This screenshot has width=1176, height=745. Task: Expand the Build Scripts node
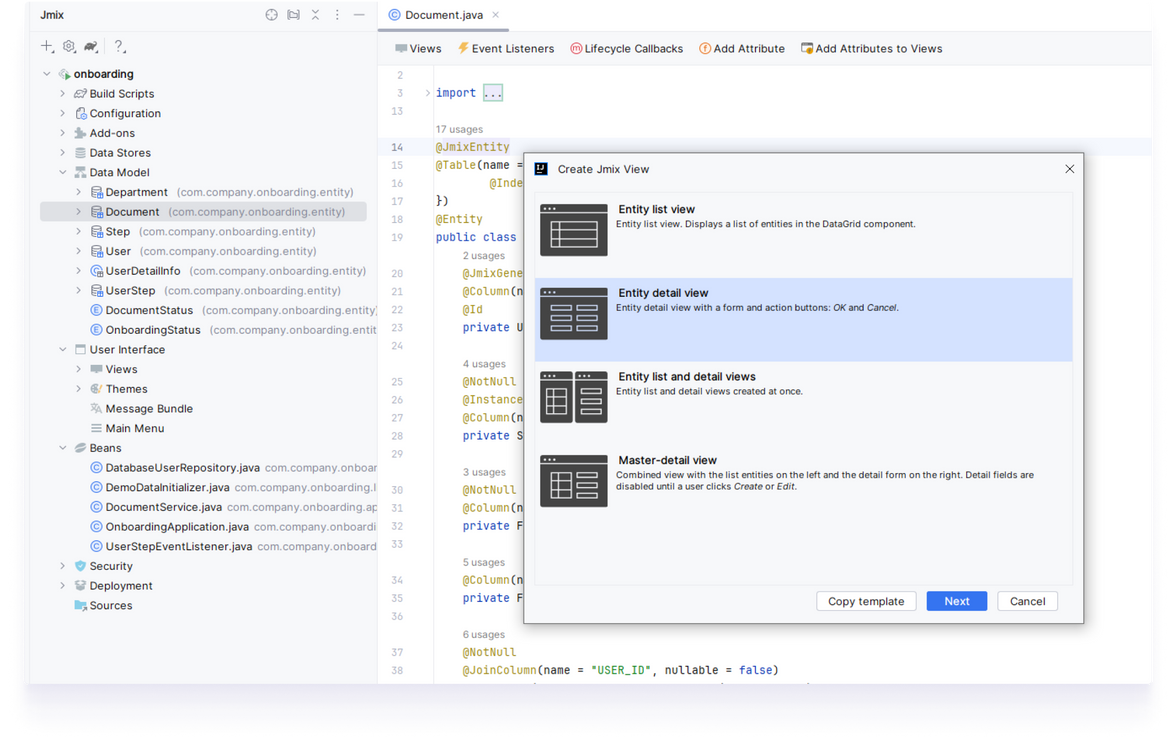tap(63, 94)
